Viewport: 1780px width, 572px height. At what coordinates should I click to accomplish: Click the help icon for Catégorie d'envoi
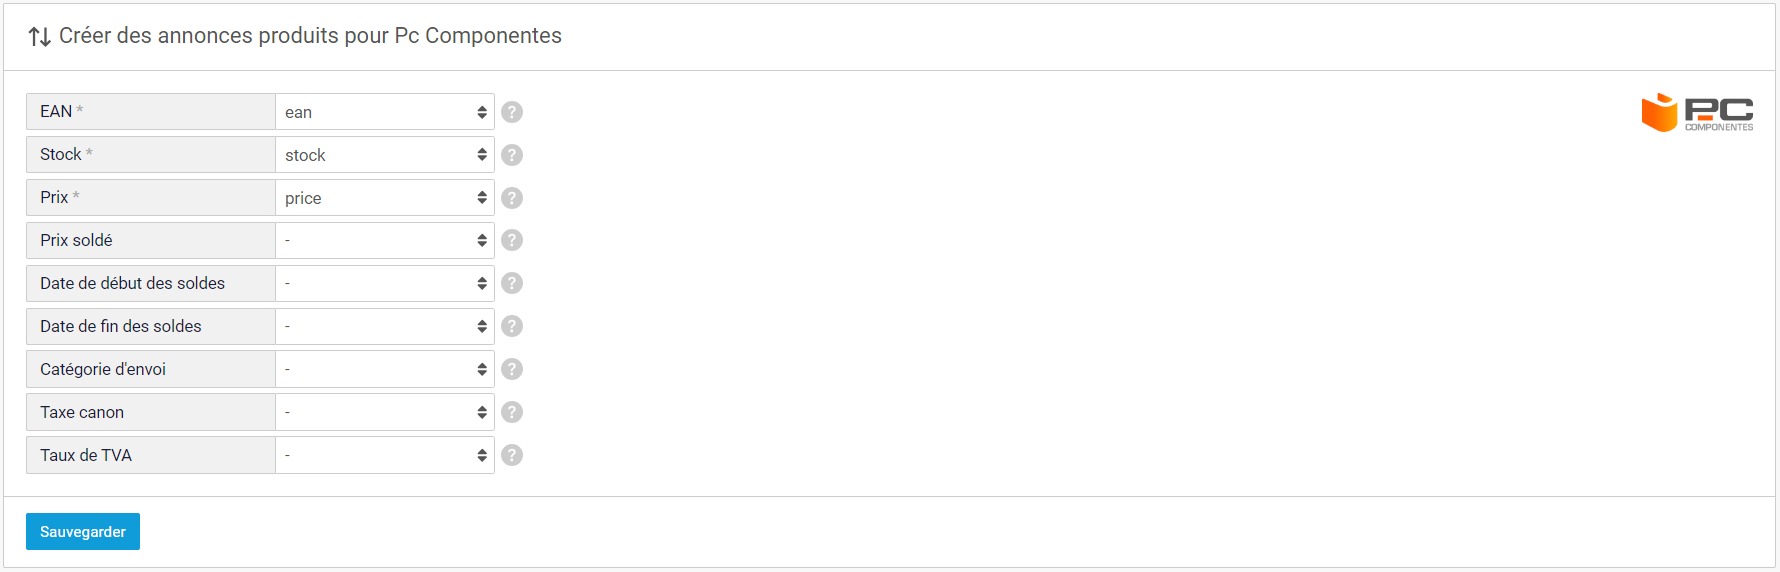512,369
